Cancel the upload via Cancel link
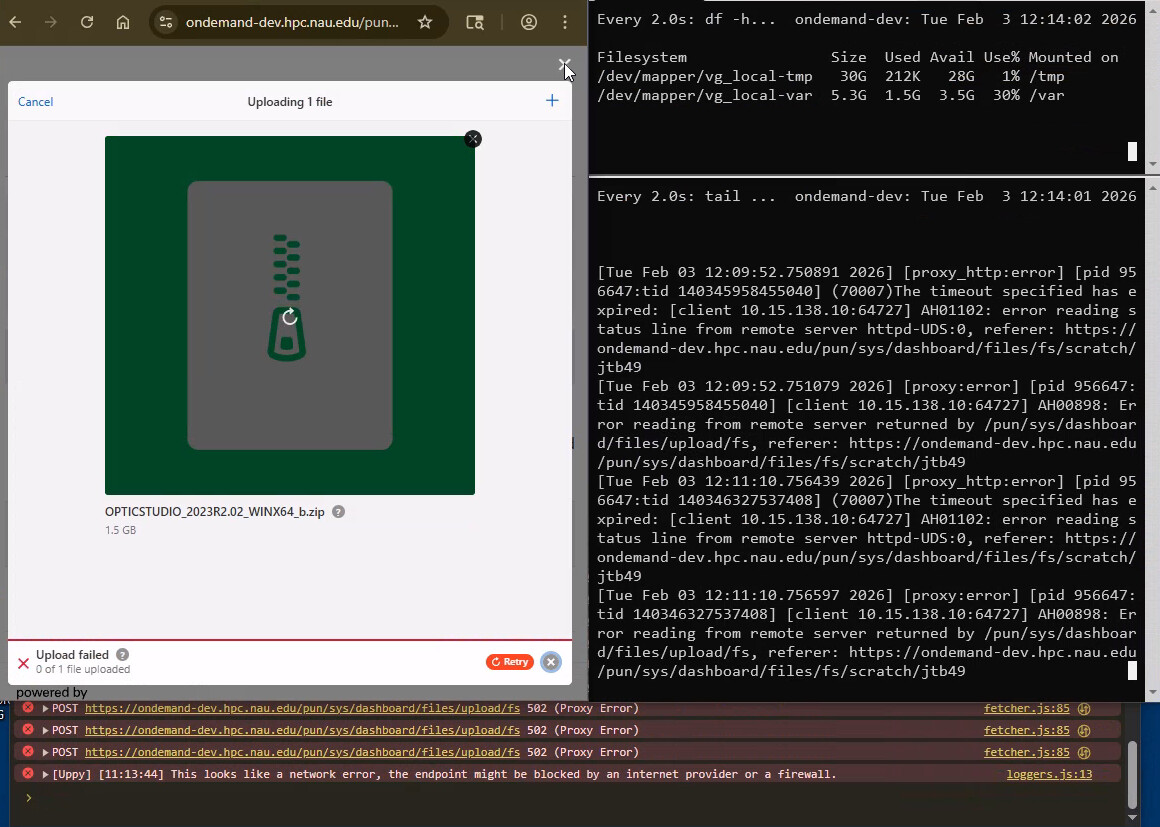Viewport: 1160px width, 827px height. tap(35, 102)
